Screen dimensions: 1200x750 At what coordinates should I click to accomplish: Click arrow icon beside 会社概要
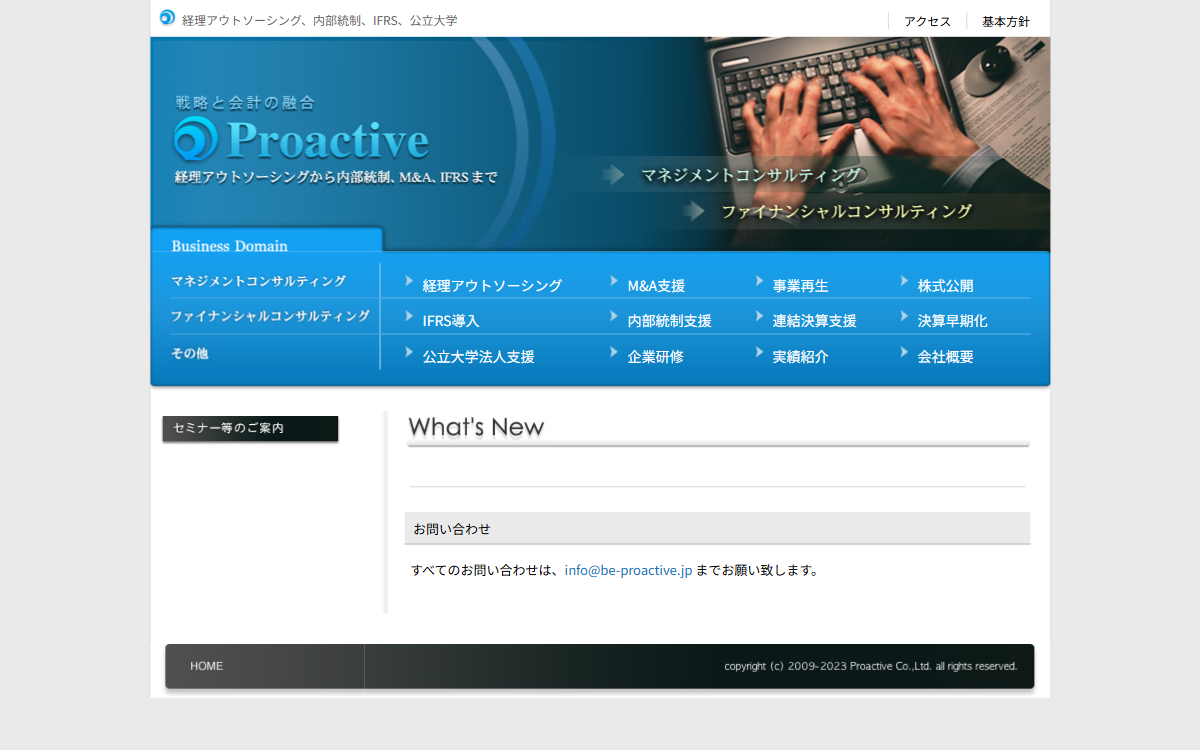point(904,352)
